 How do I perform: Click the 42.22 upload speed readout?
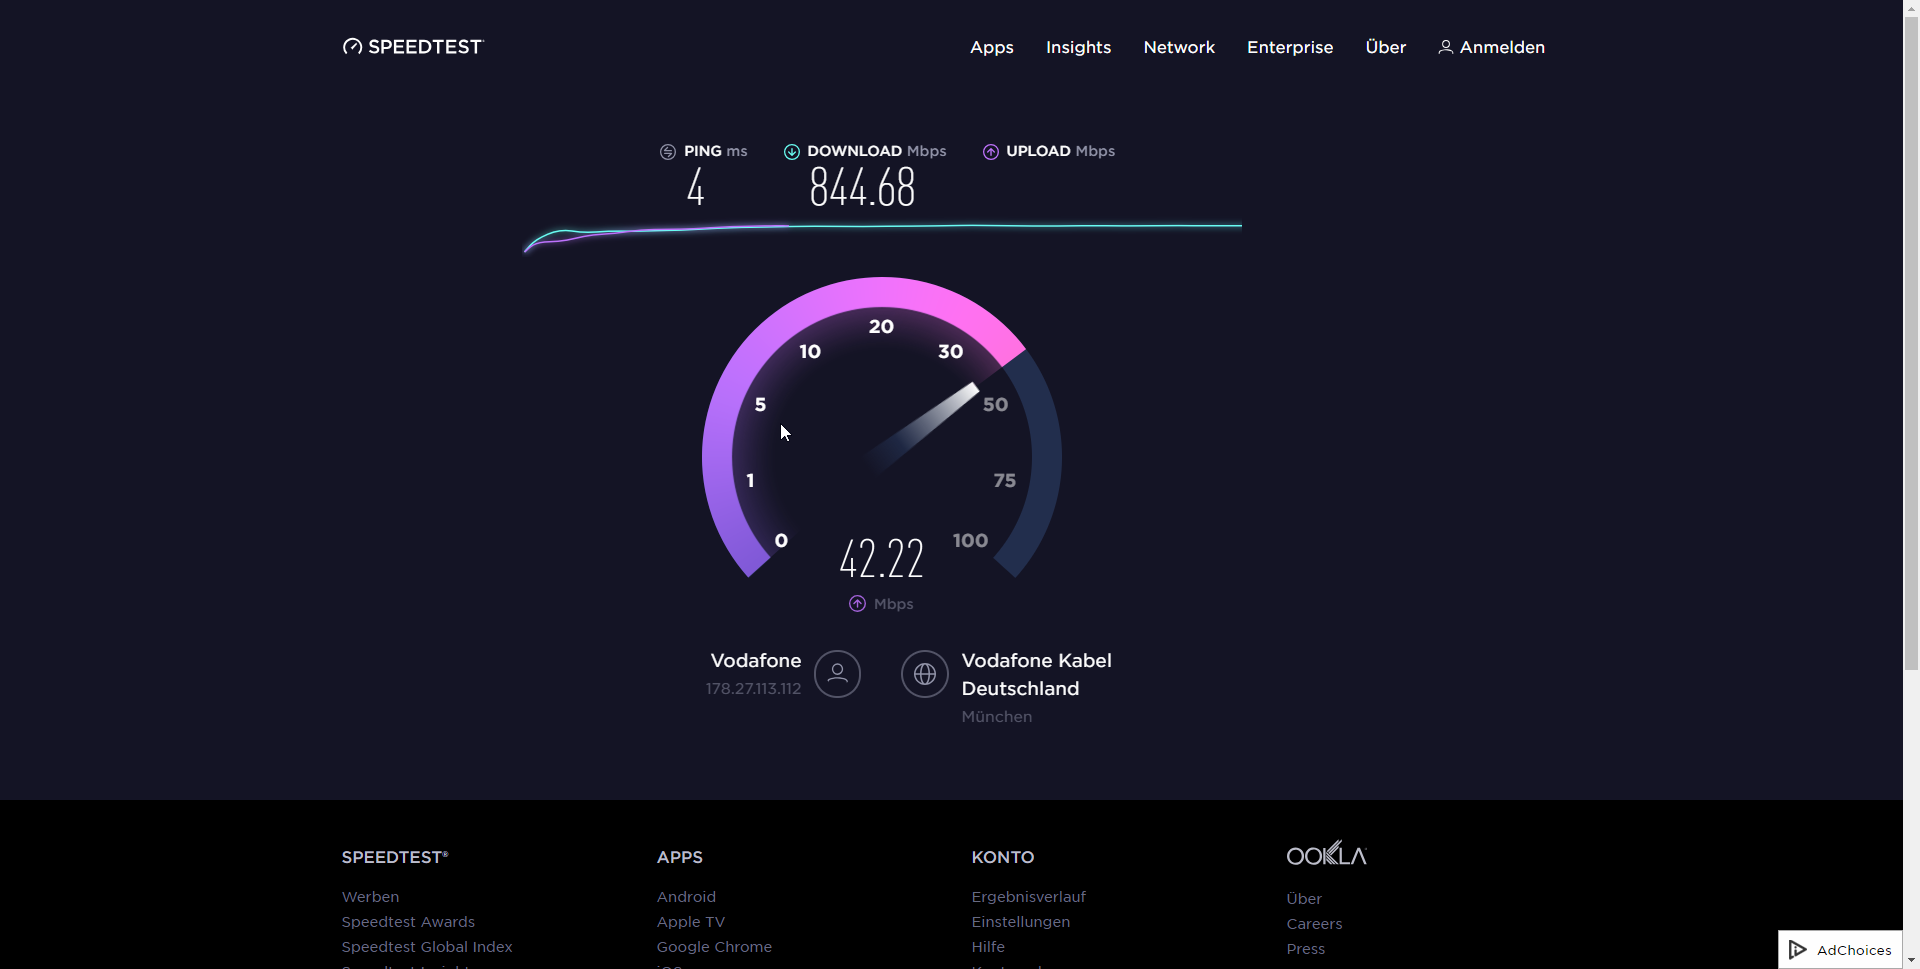[x=881, y=558]
